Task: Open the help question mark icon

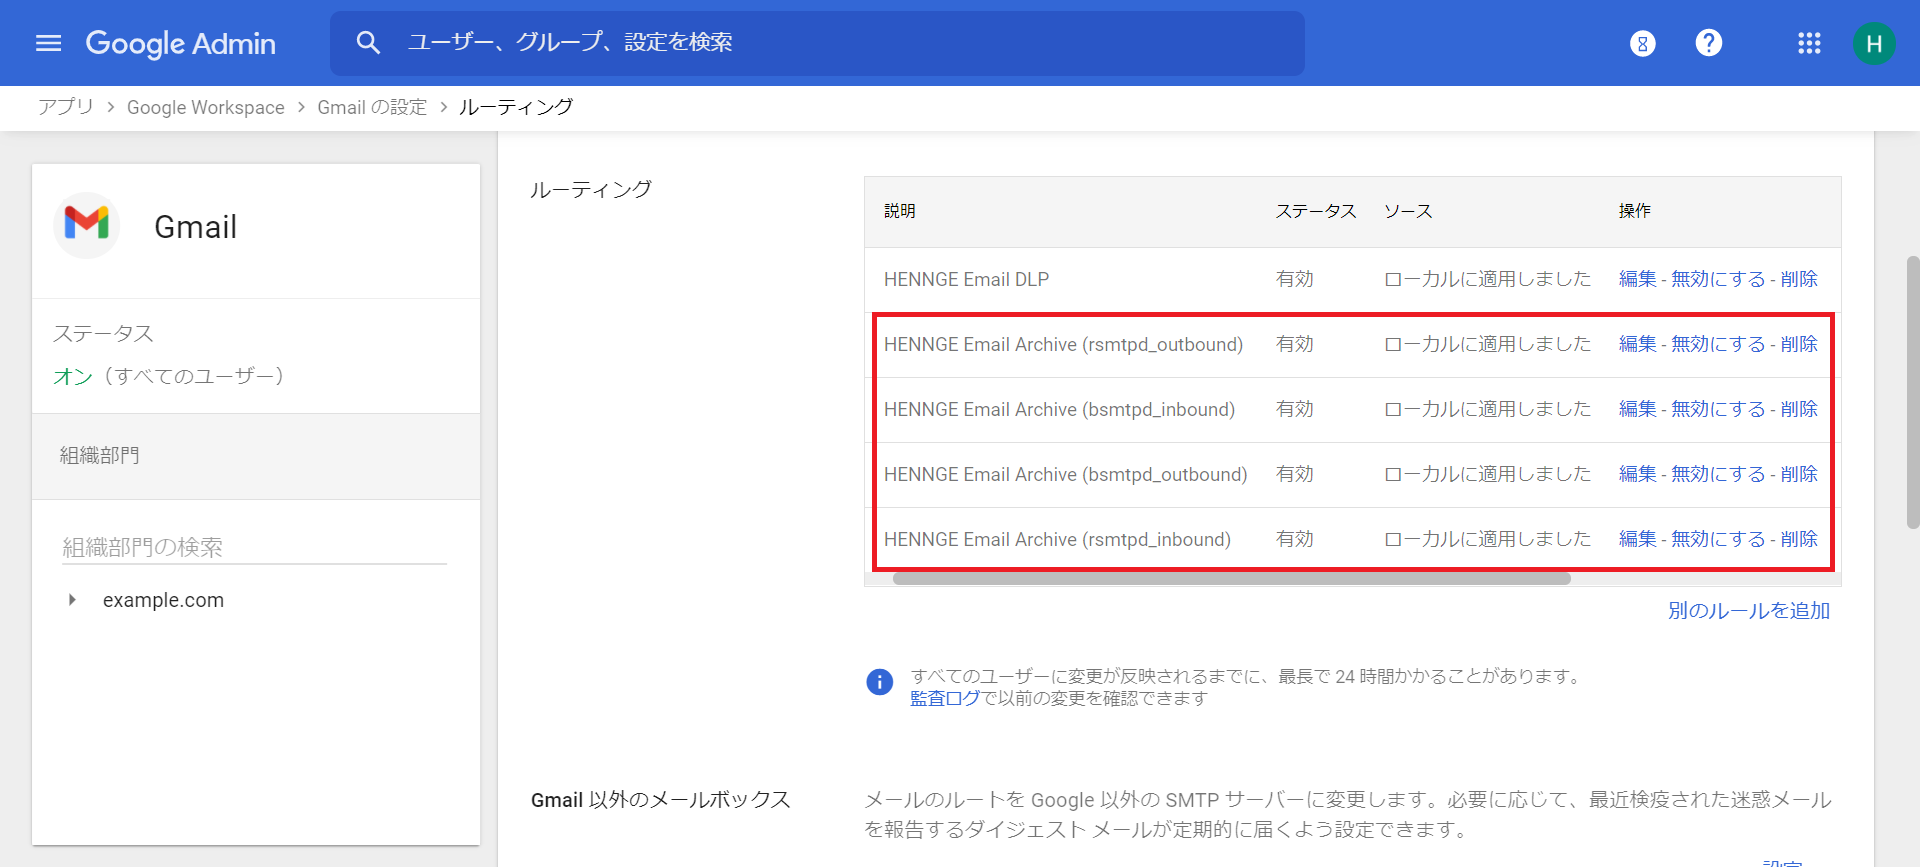Action: click(1708, 43)
